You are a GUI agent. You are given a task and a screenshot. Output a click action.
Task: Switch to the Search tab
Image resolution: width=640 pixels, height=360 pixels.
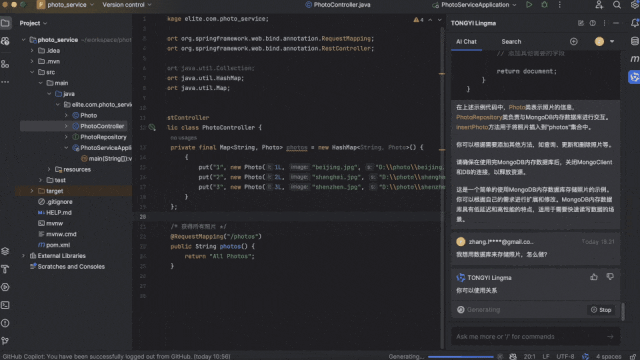(x=511, y=42)
